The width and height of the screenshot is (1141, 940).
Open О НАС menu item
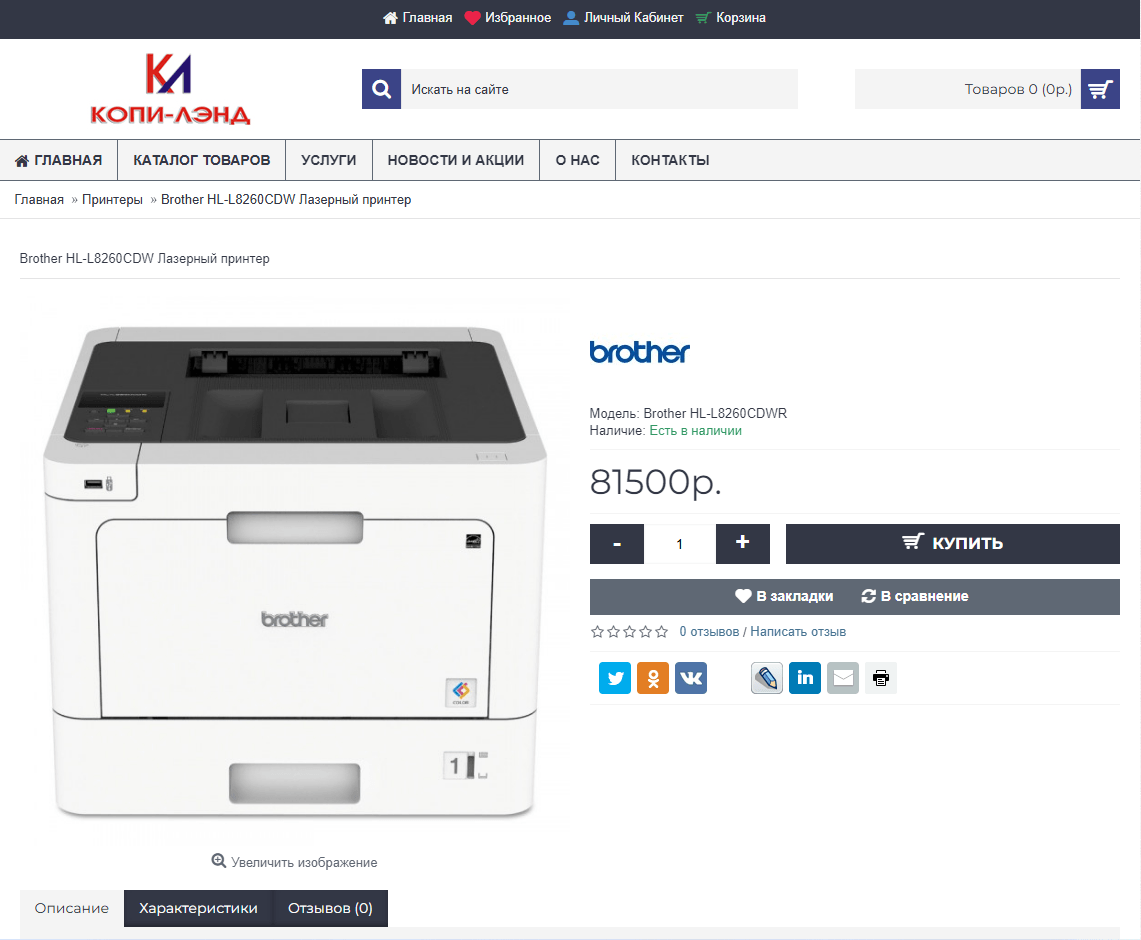tap(577, 160)
